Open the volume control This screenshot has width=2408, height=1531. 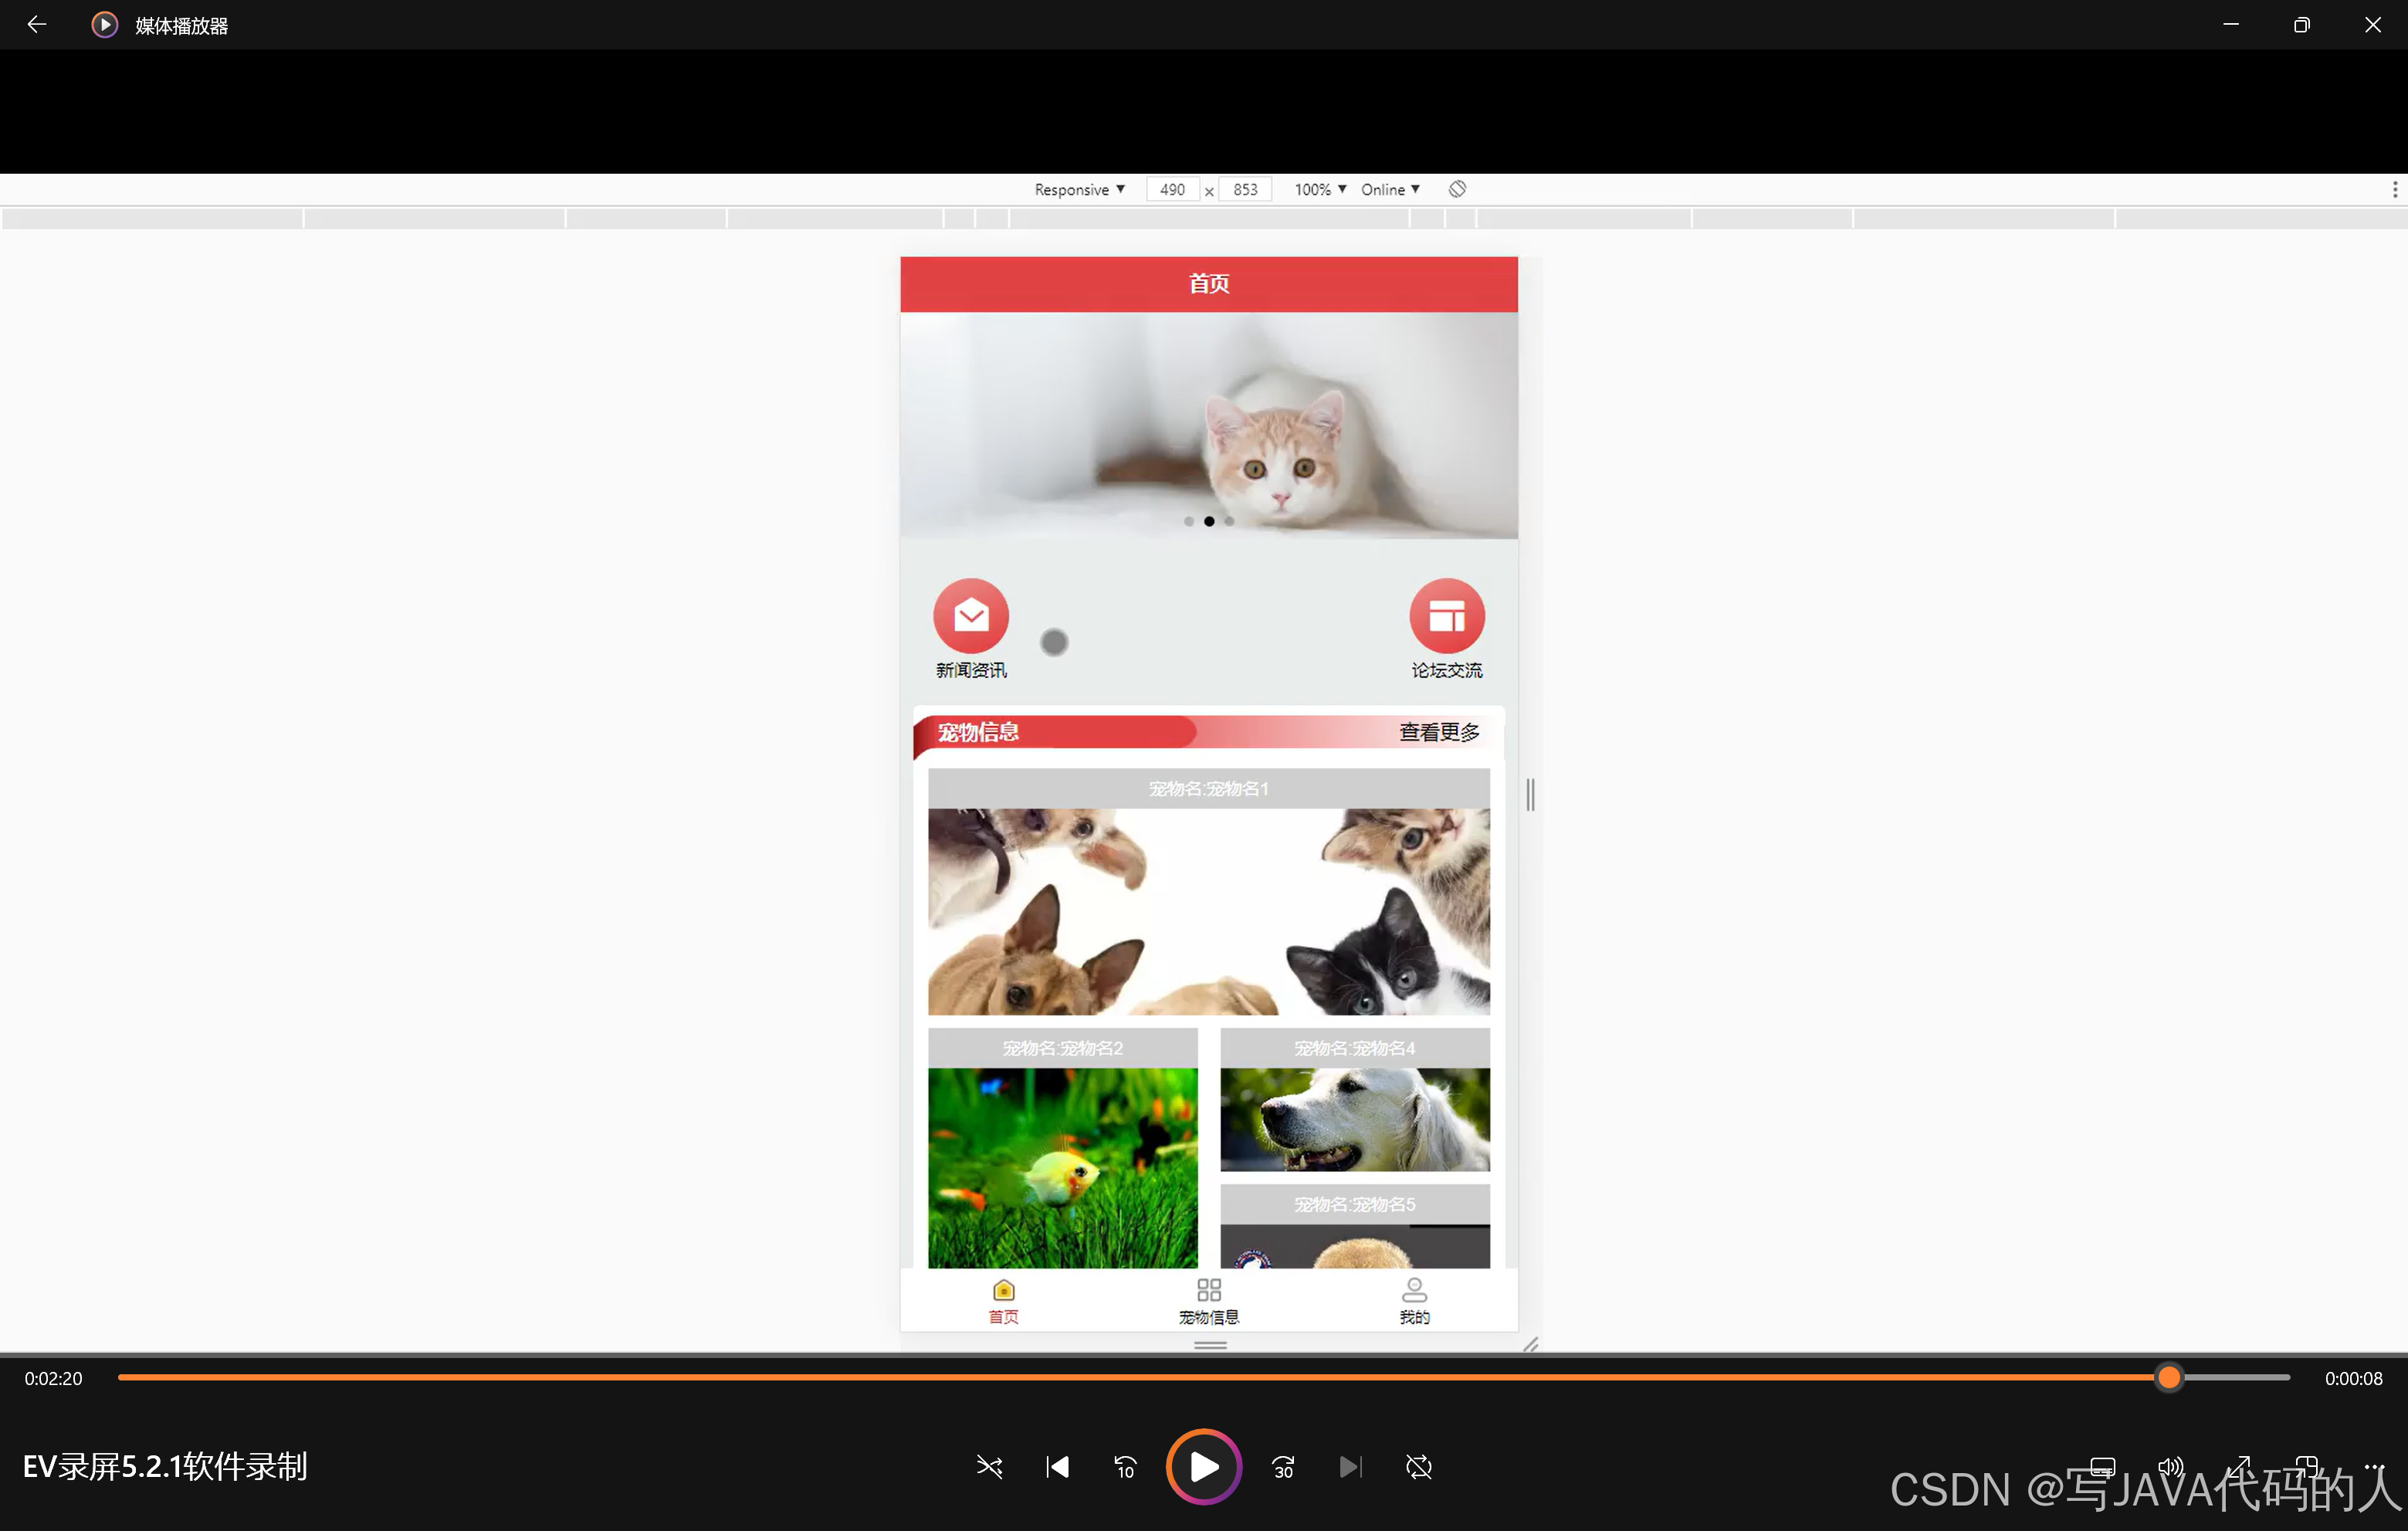tap(2170, 1467)
